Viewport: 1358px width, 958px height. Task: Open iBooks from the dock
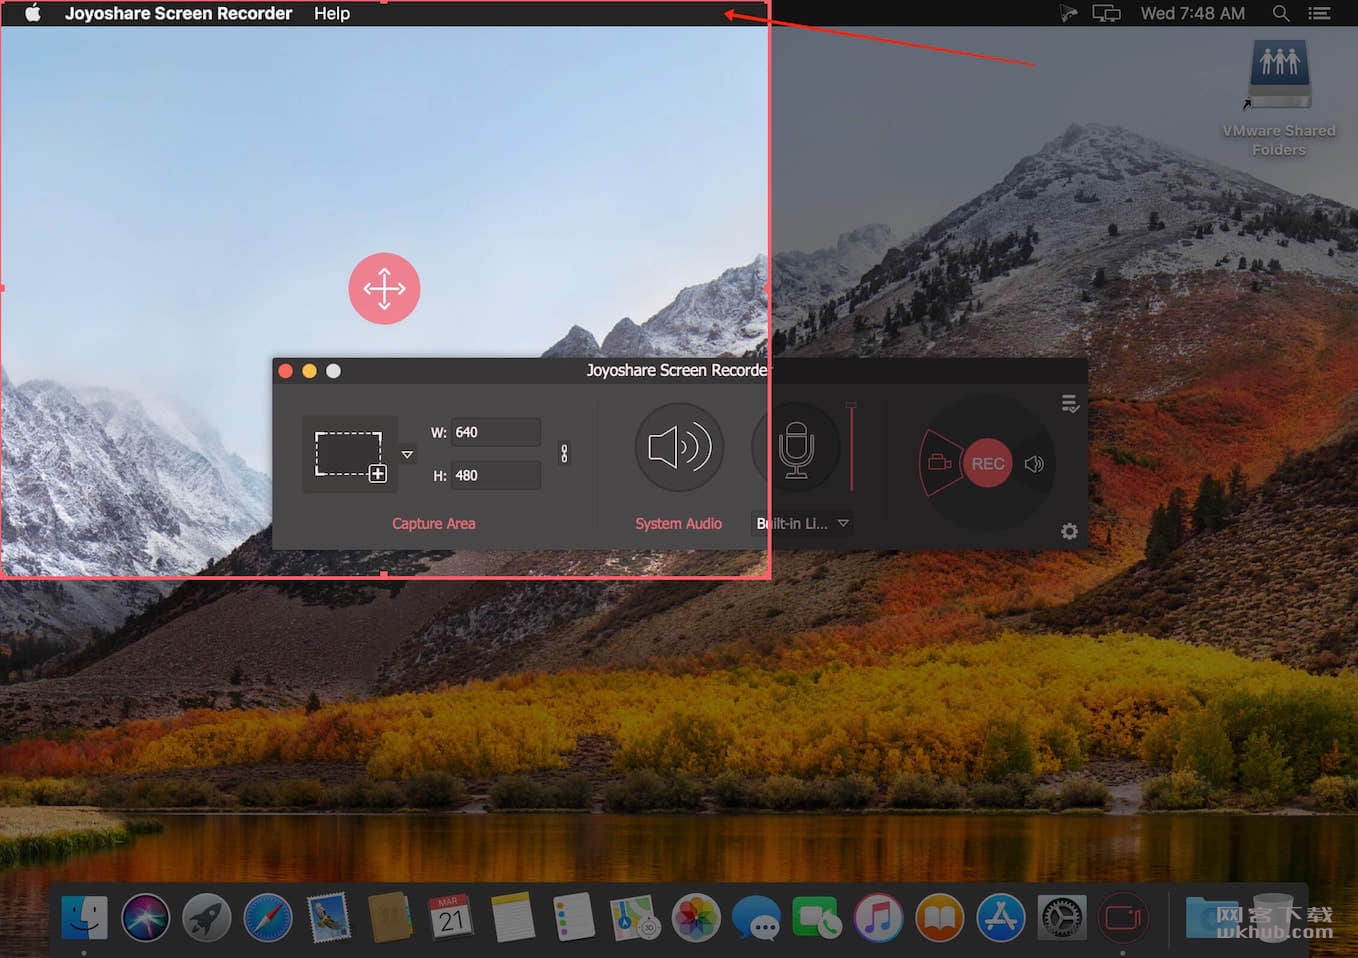(940, 917)
